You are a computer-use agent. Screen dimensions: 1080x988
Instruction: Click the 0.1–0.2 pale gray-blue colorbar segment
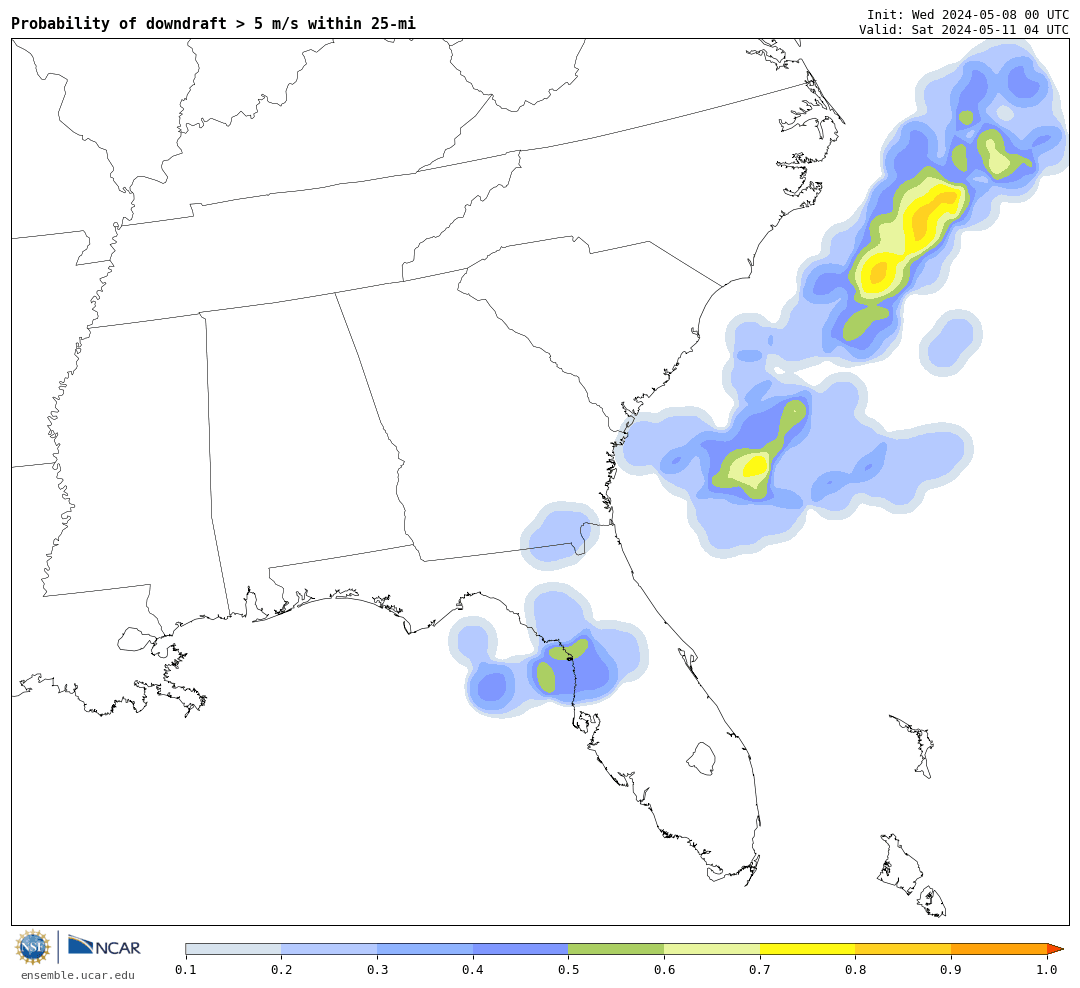[233, 949]
